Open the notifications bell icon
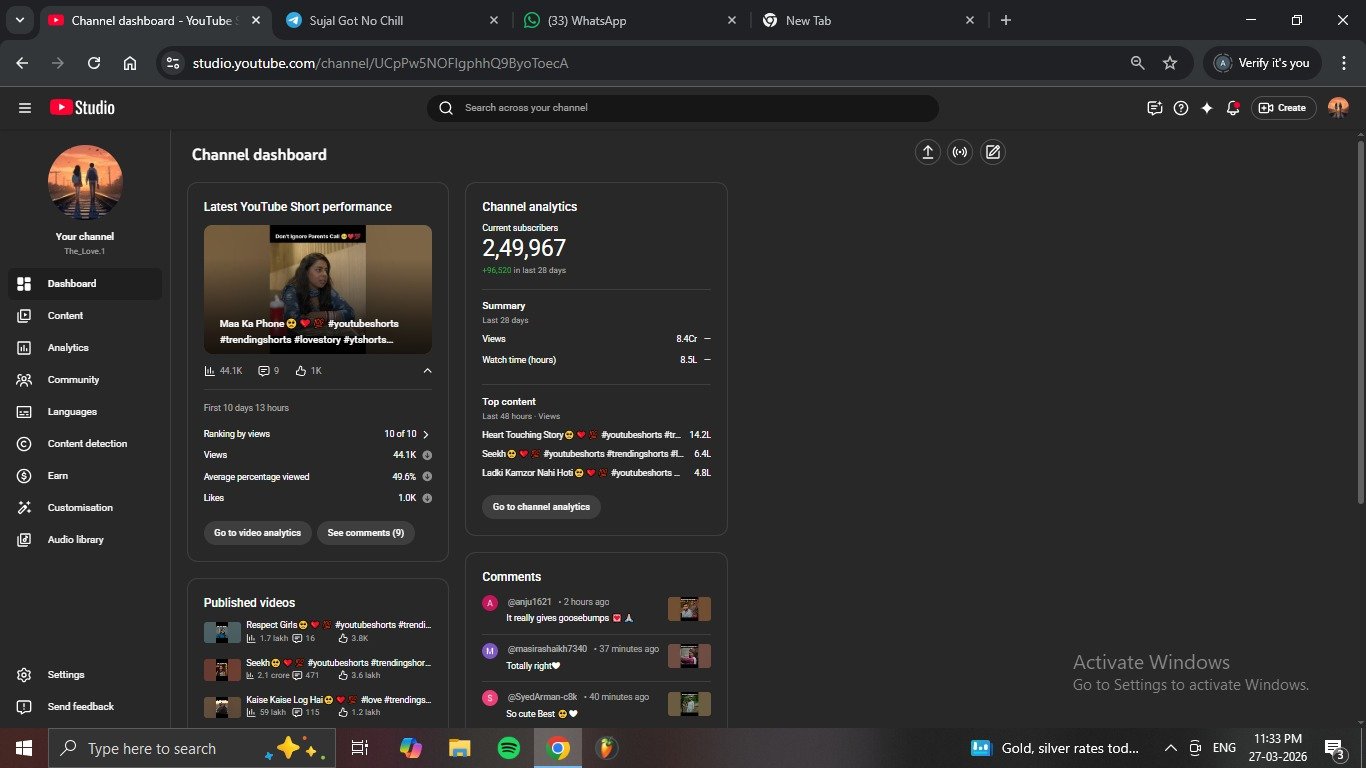The width and height of the screenshot is (1366, 768). coord(1233,108)
